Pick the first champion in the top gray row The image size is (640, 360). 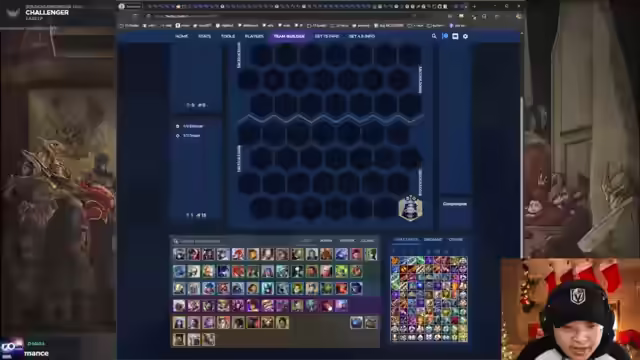coord(179,254)
